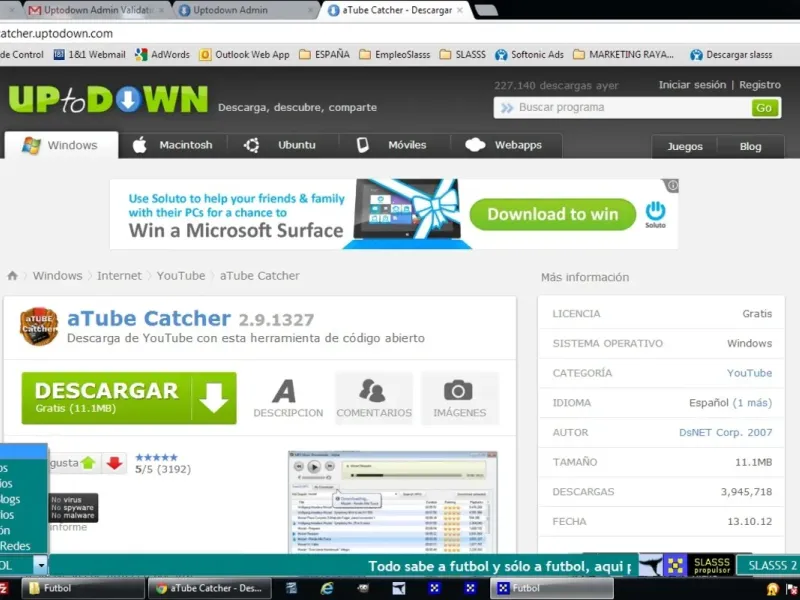Show the COMENTARIOS section

click(x=374, y=398)
